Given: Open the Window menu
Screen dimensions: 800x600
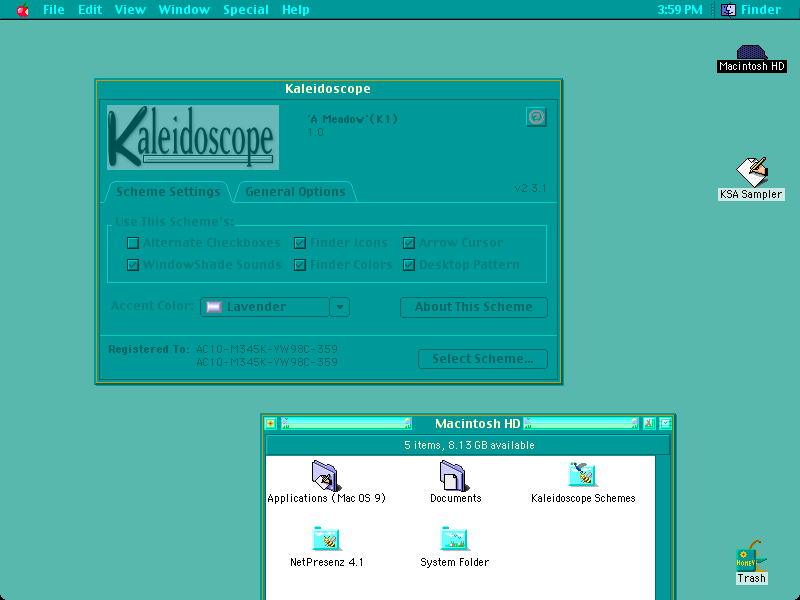Looking at the screenshot, I should pyautogui.click(x=184, y=10).
